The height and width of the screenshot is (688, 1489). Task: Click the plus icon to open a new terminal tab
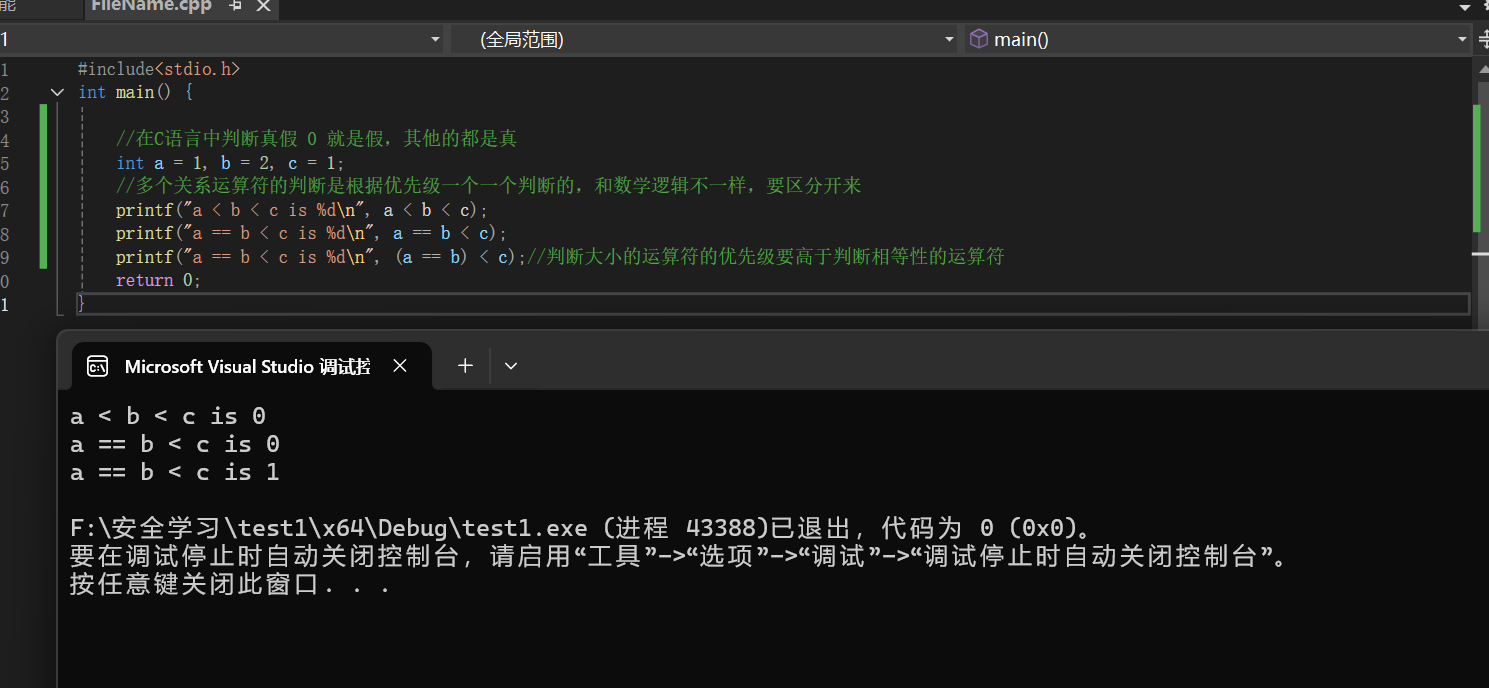click(464, 365)
